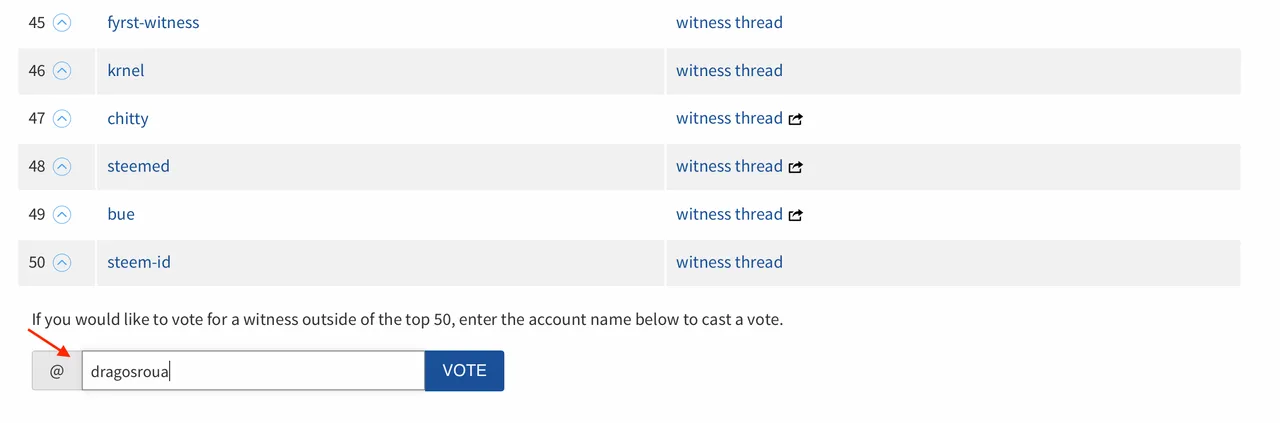Upvote witness steemed at rank 48
This screenshot has width=1280, height=423.
click(x=62, y=166)
